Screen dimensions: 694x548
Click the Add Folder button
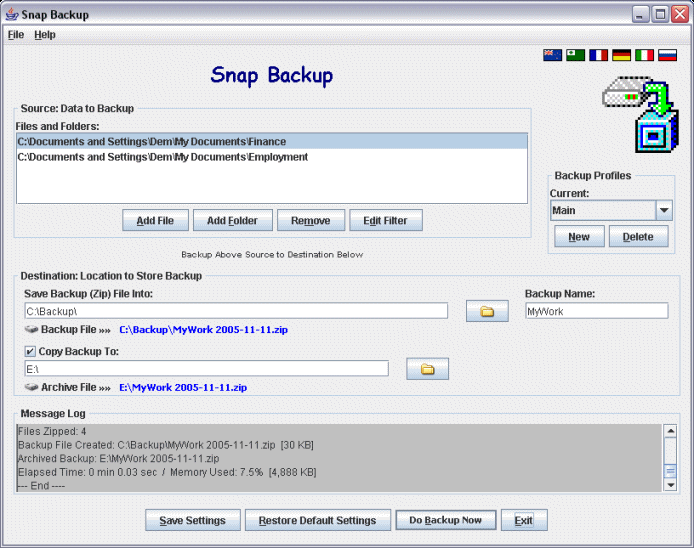[232, 220]
